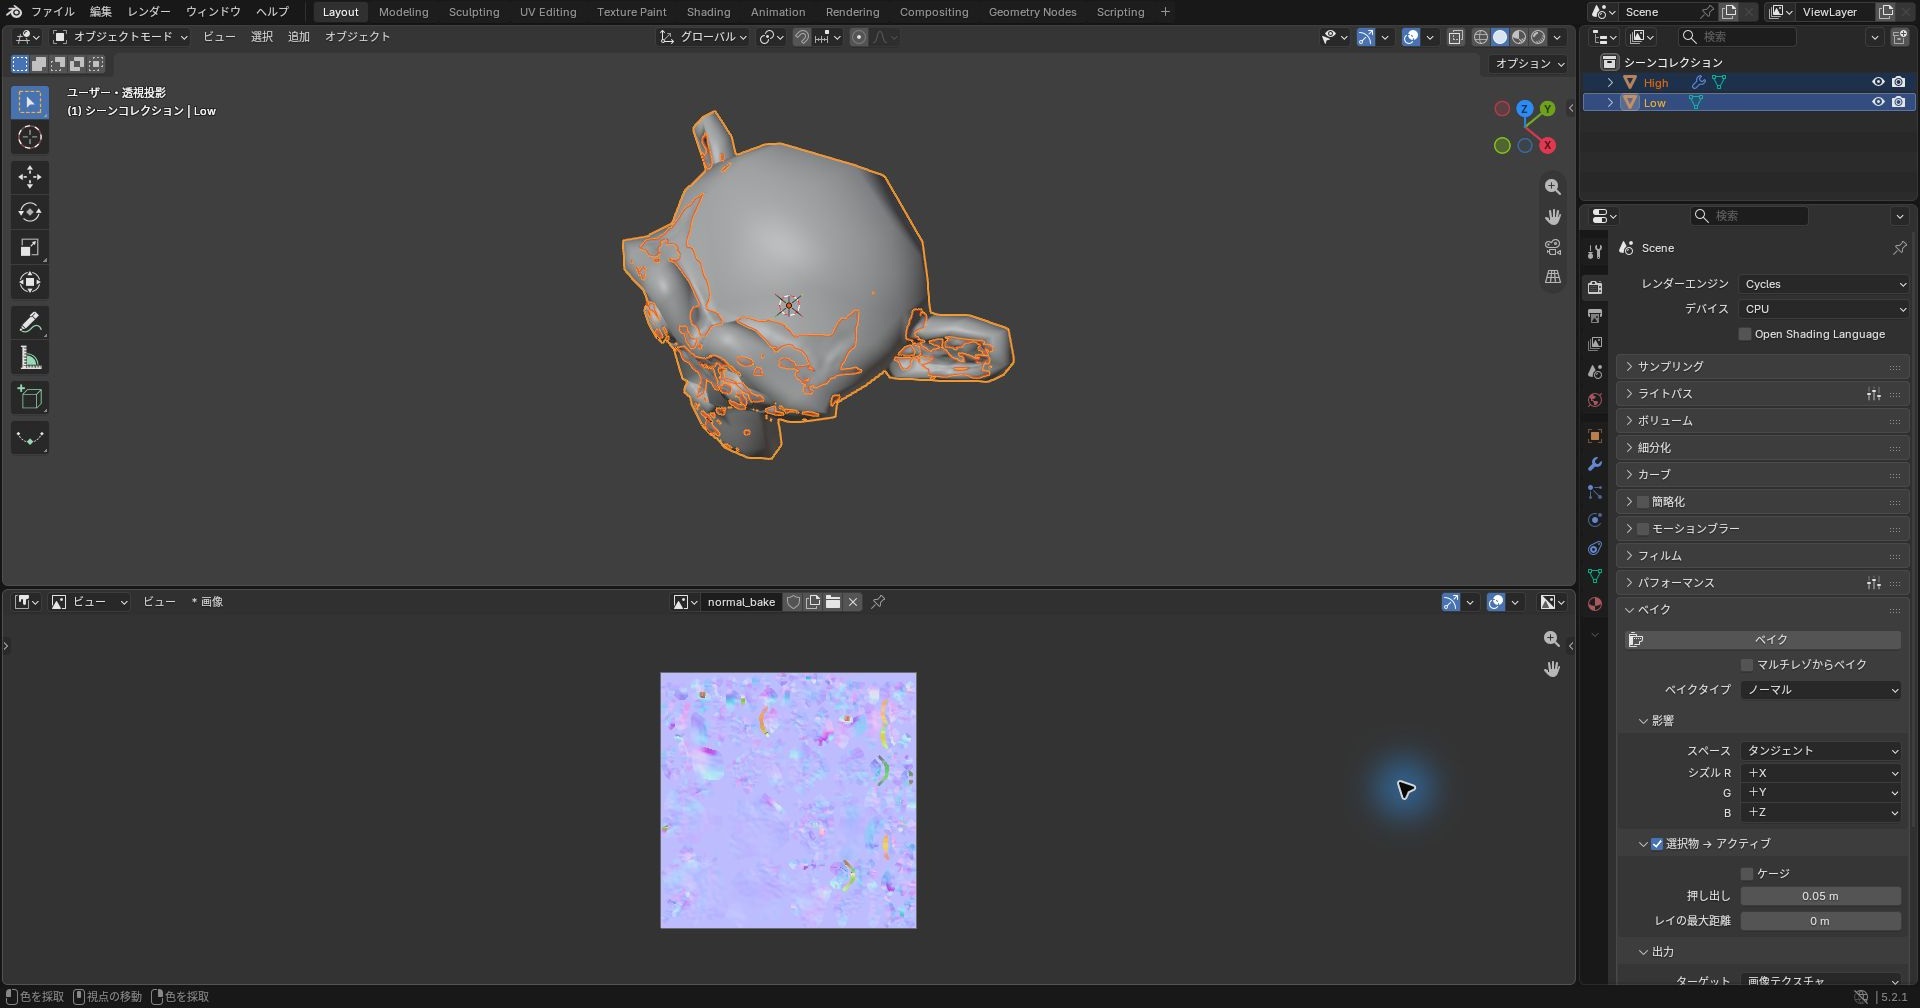Screen dimensions: 1920x1008
Task: Open the World properties tab icon
Action: (x=1595, y=400)
